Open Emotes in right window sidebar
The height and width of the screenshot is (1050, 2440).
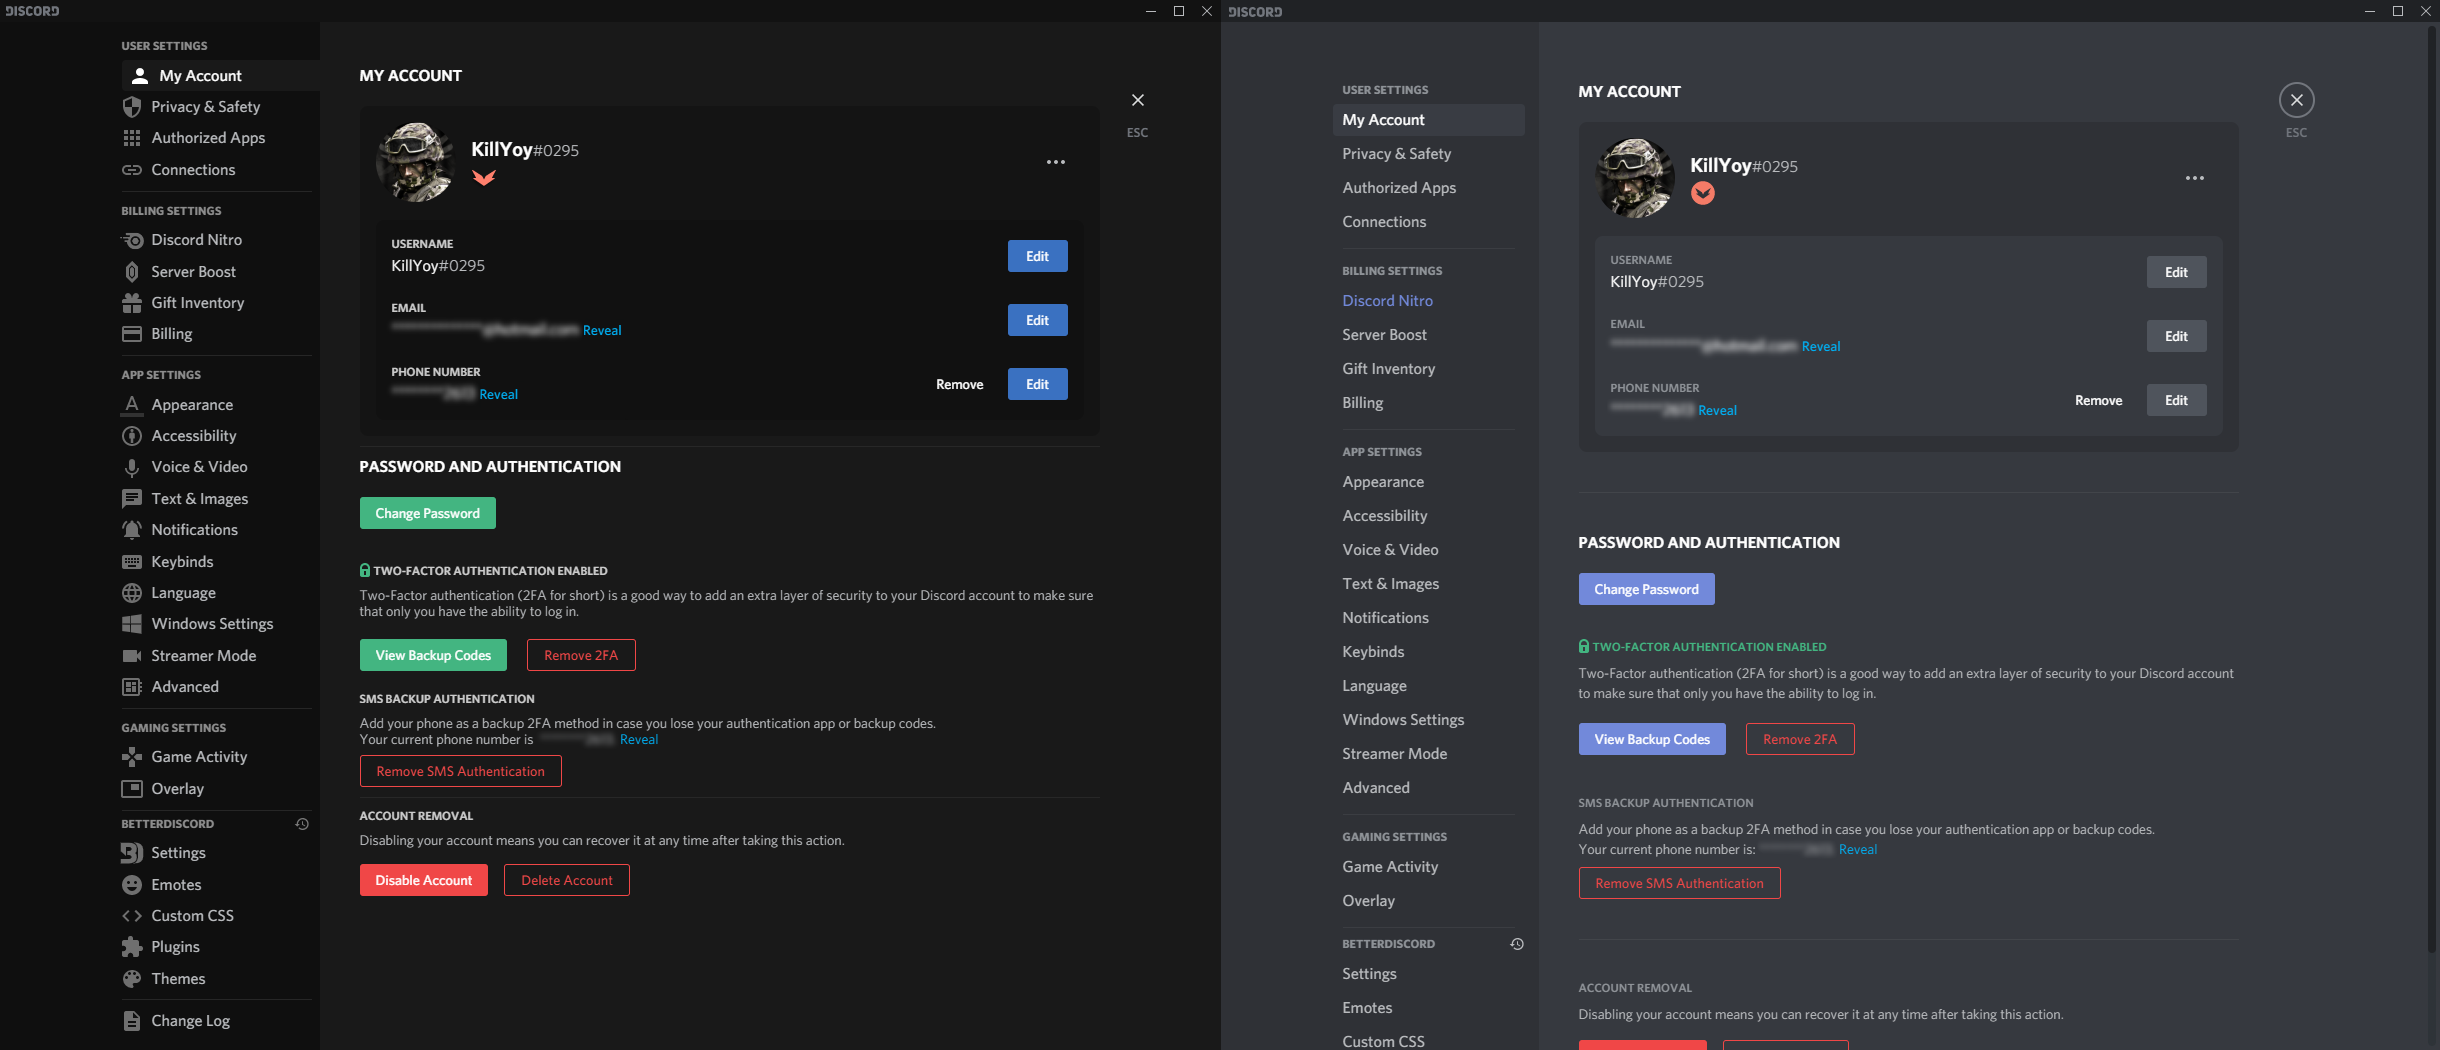(1428, 1008)
